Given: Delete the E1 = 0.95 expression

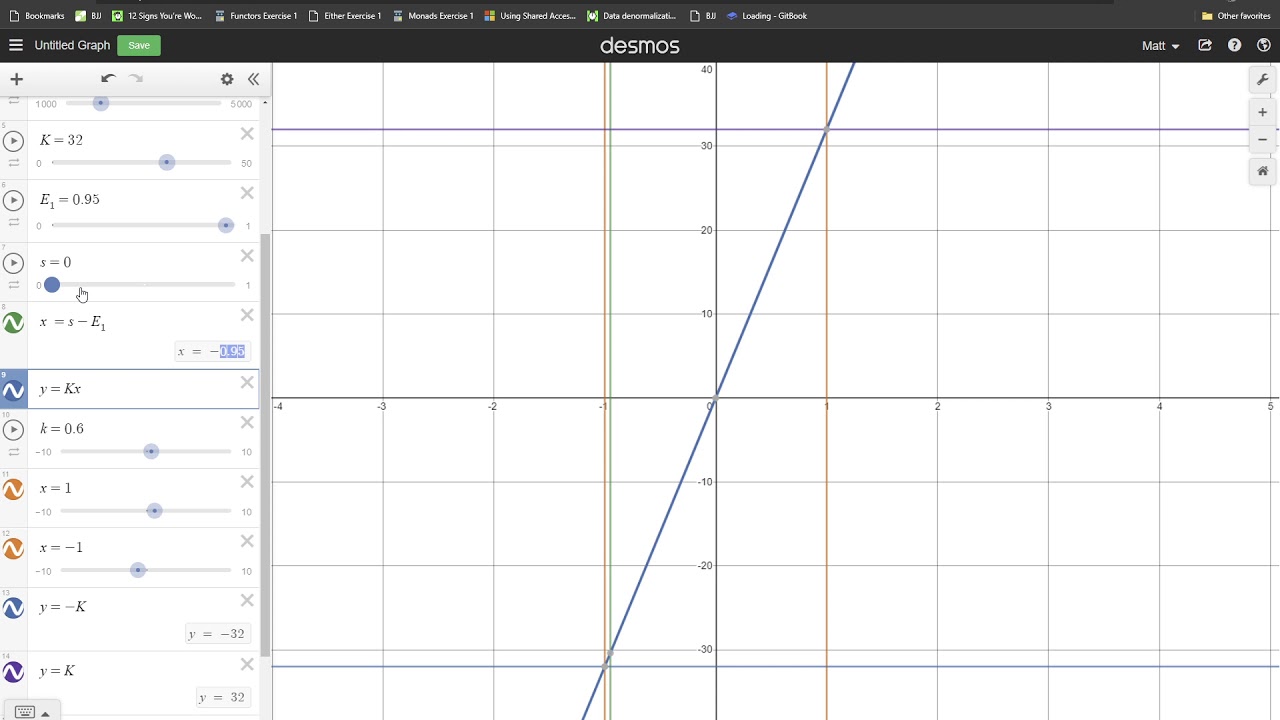Looking at the screenshot, I should pyautogui.click(x=247, y=193).
